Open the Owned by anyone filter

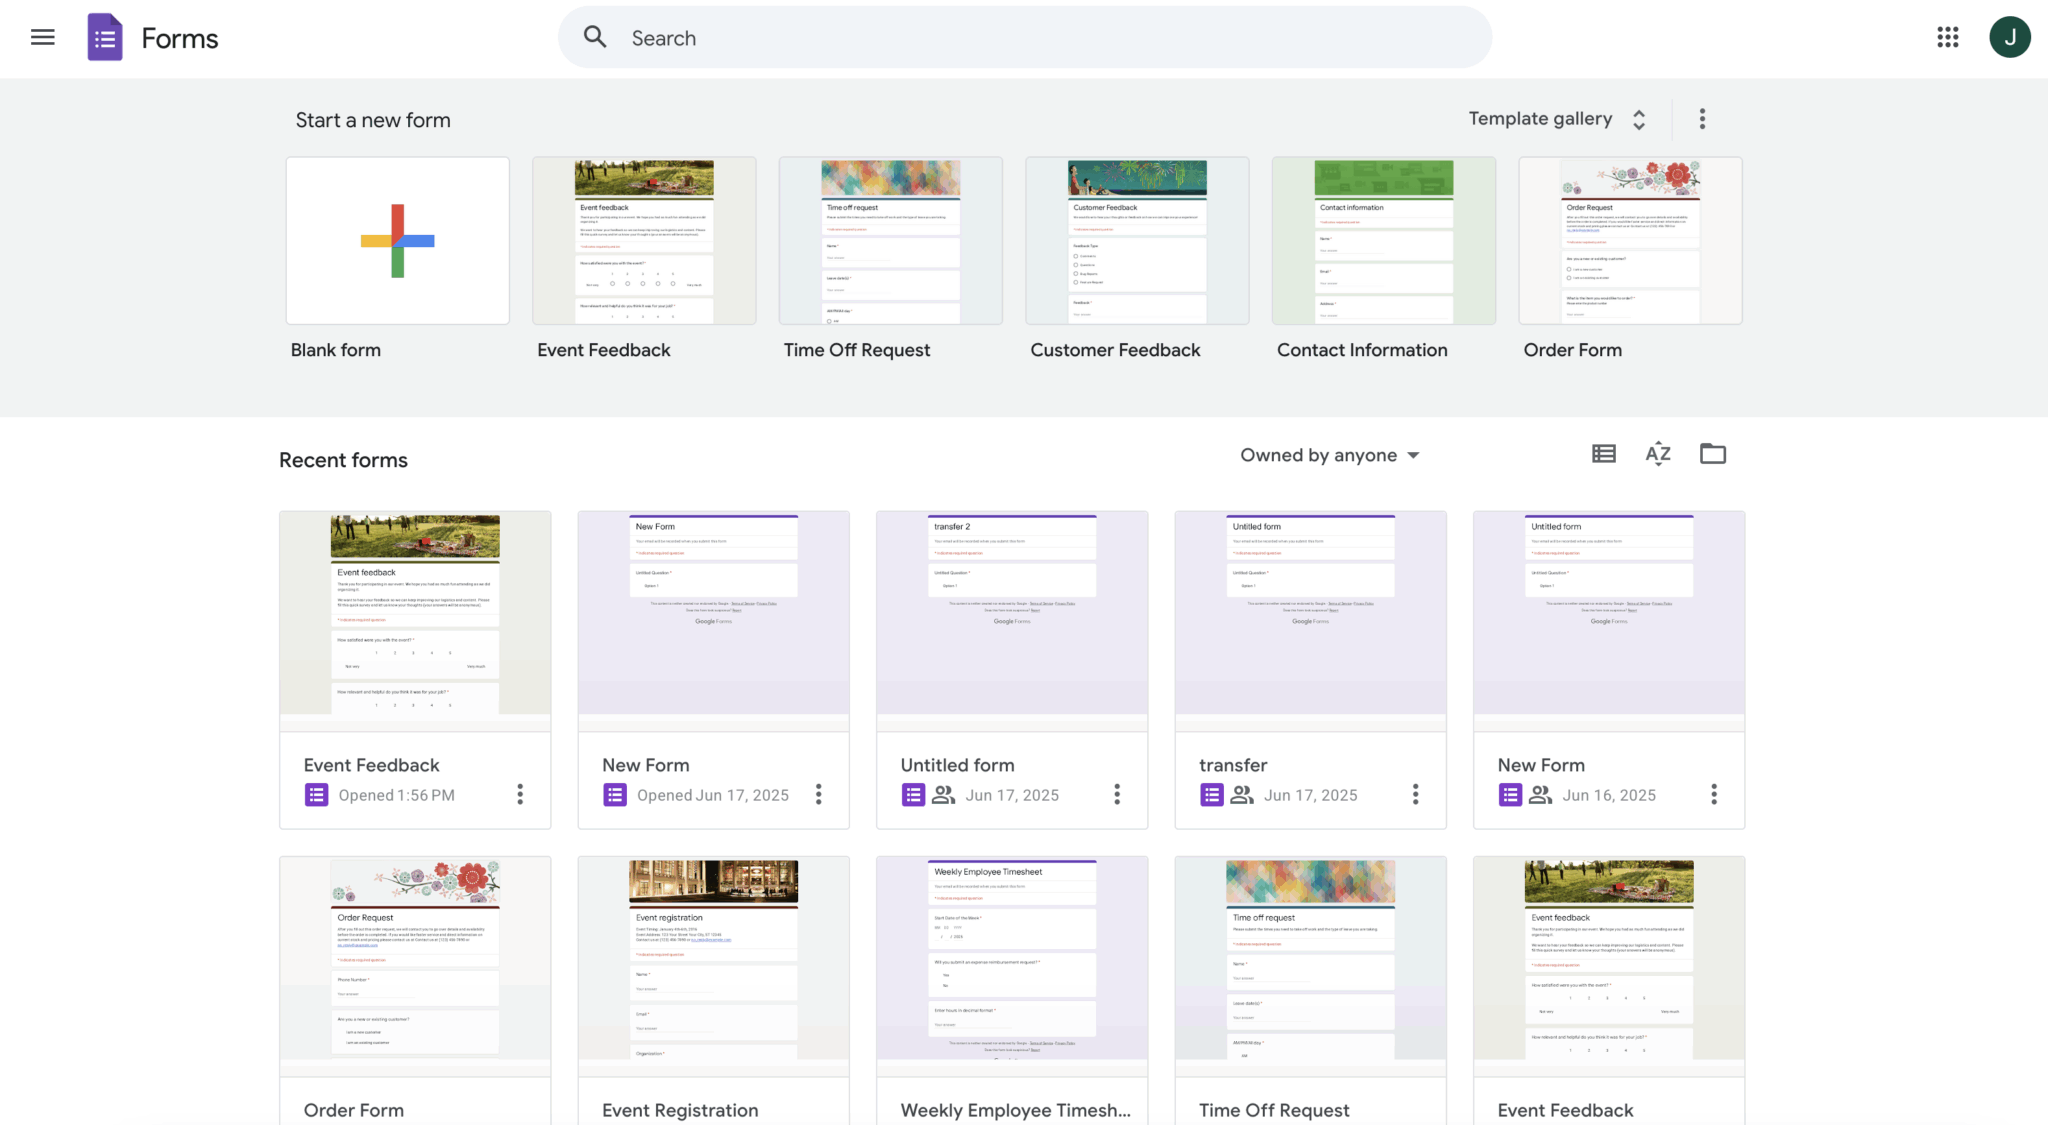click(x=1329, y=455)
